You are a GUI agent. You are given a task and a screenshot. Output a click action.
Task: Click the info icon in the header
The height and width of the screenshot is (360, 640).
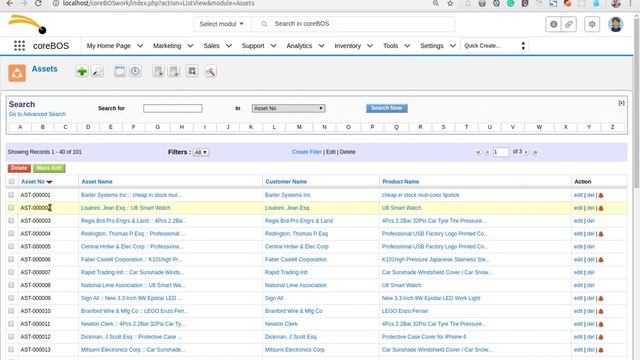point(553,24)
